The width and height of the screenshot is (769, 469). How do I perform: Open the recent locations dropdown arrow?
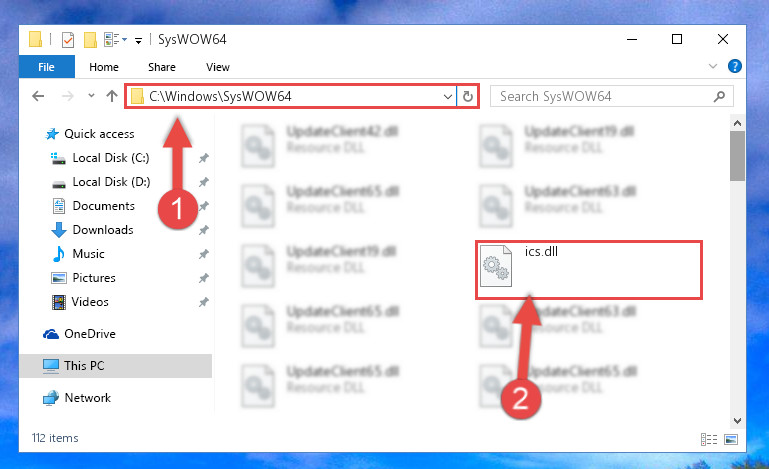pos(91,96)
